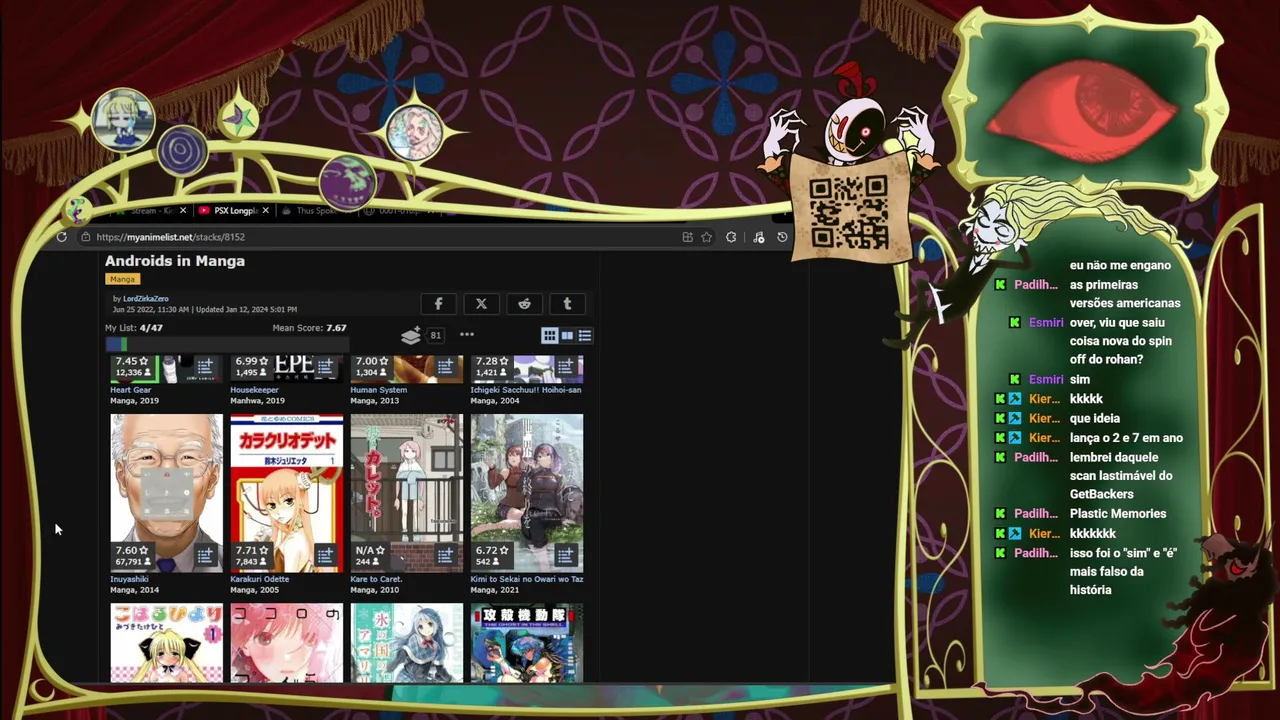Click the My List 4/47 text

click(x=134, y=328)
